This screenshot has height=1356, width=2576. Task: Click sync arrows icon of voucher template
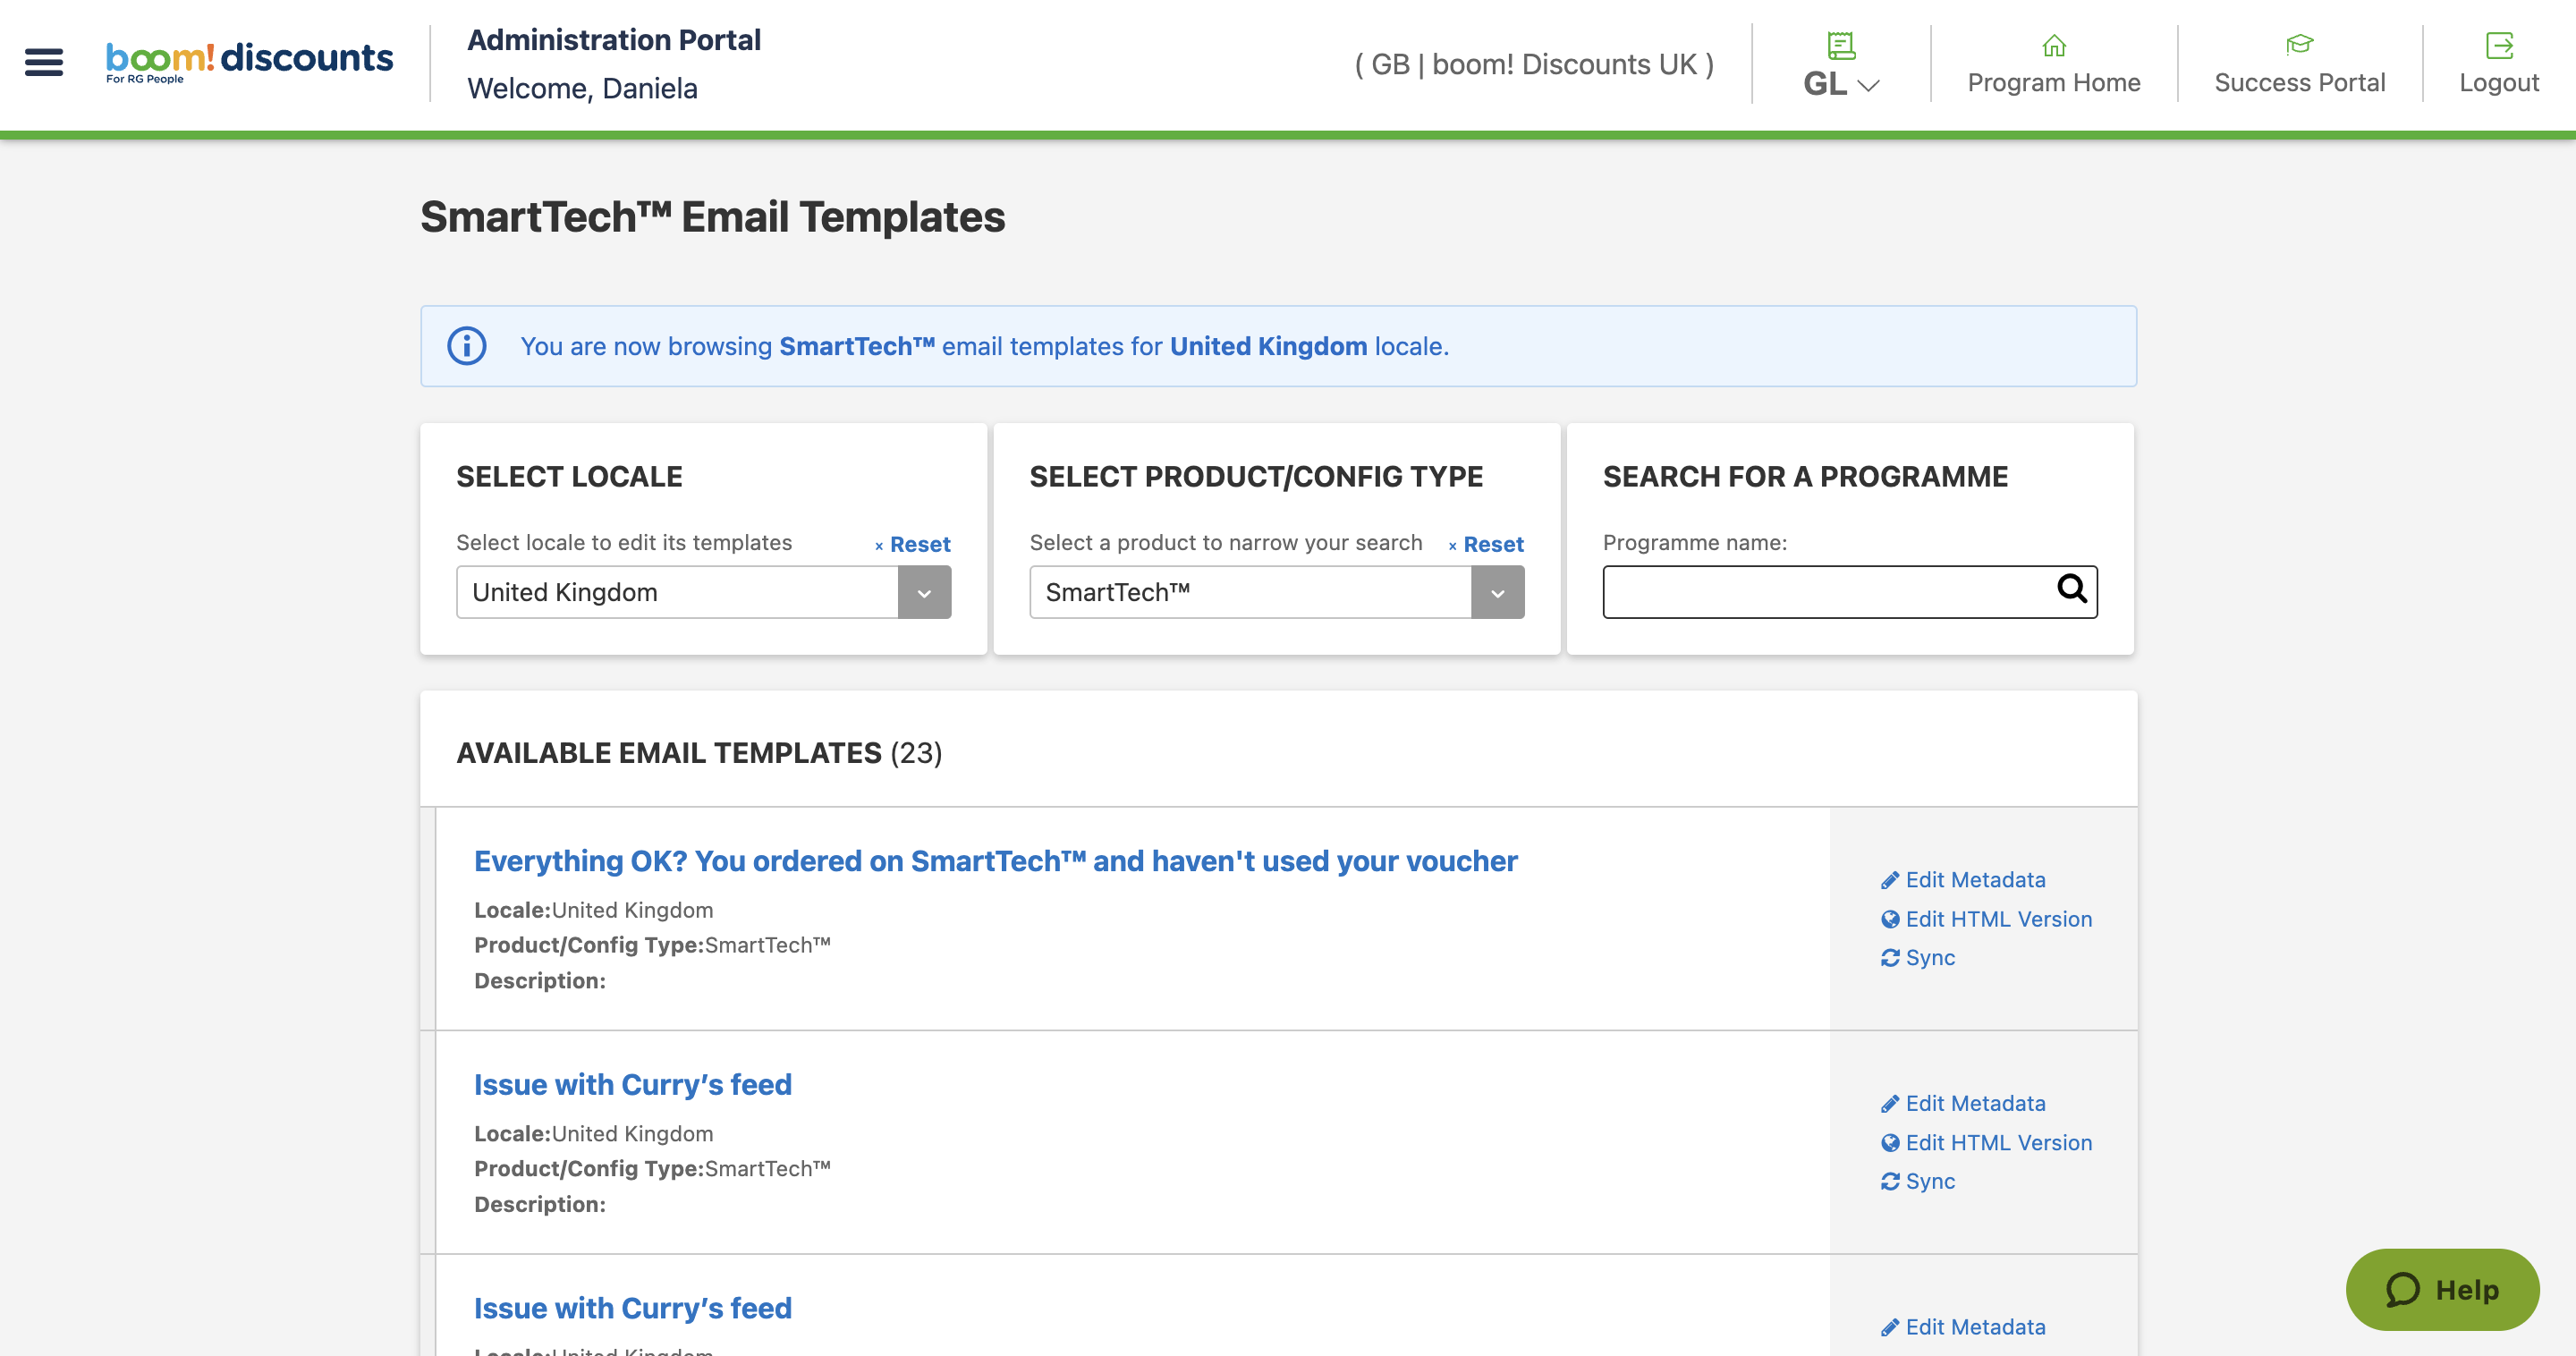(x=1889, y=958)
